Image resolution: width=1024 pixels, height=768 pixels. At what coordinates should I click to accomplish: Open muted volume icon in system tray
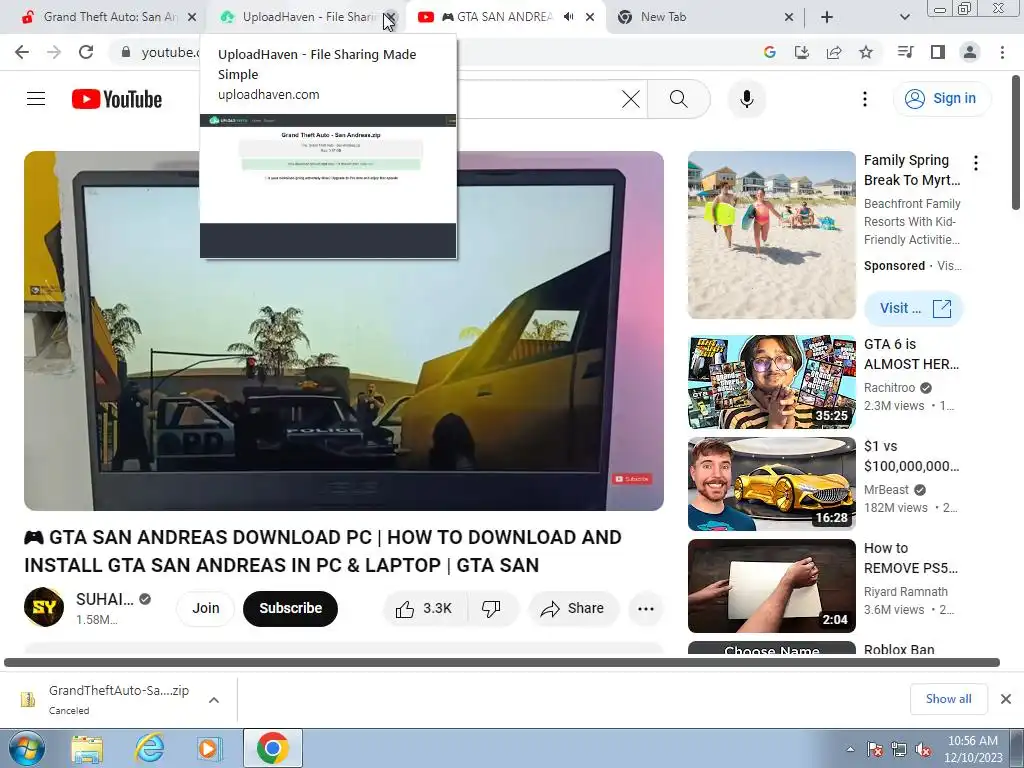point(923,750)
